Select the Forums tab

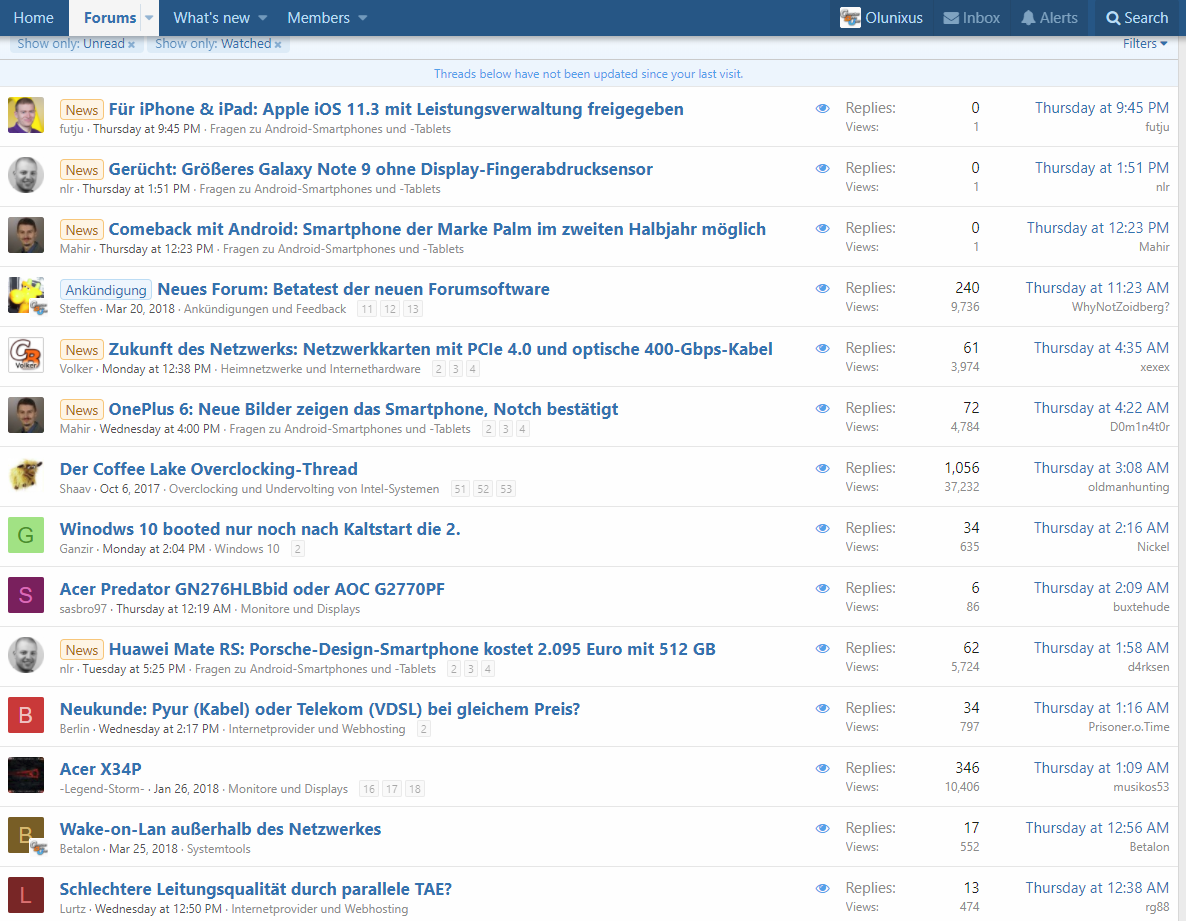pyautogui.click(x=110, y=18)
